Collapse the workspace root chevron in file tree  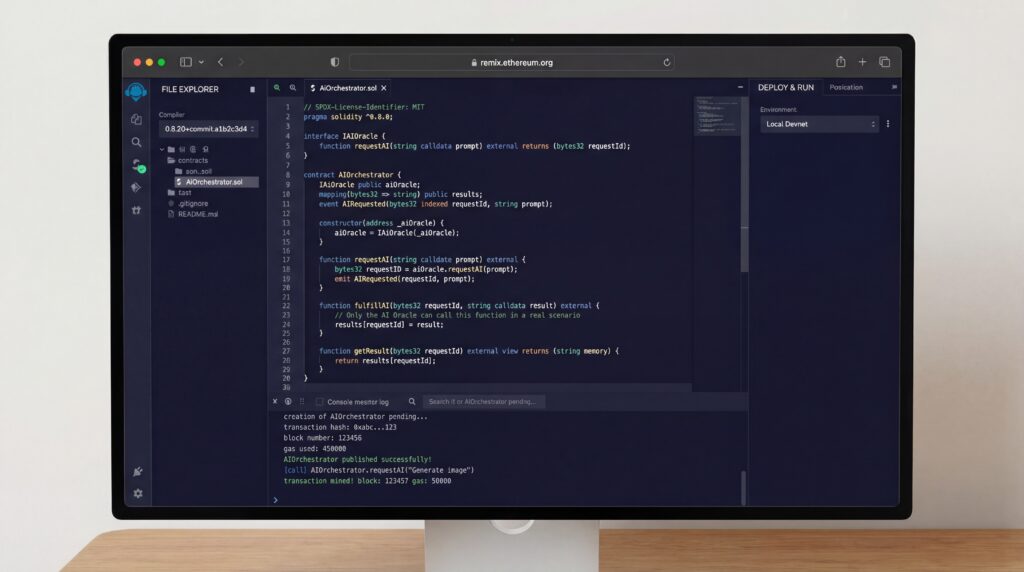(x=162, y=150)
